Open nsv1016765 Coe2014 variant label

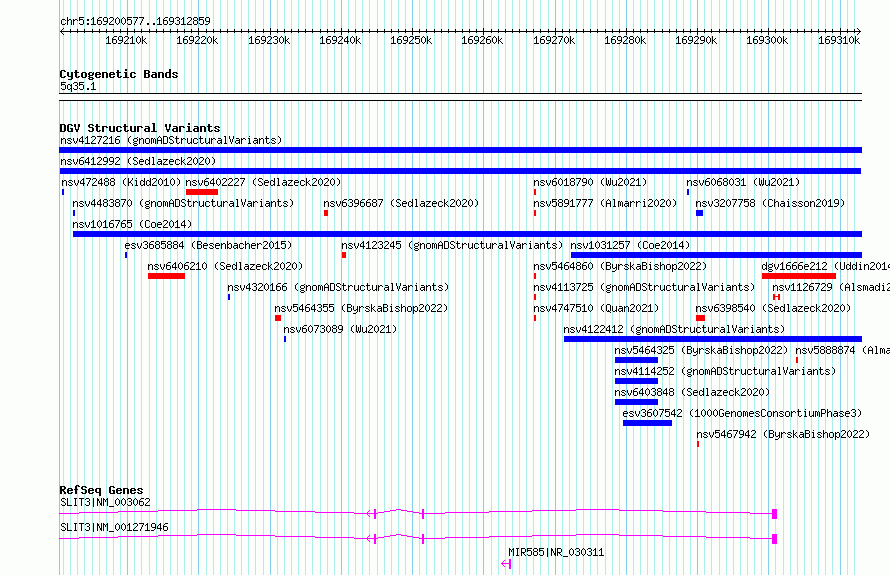point(132,224)
